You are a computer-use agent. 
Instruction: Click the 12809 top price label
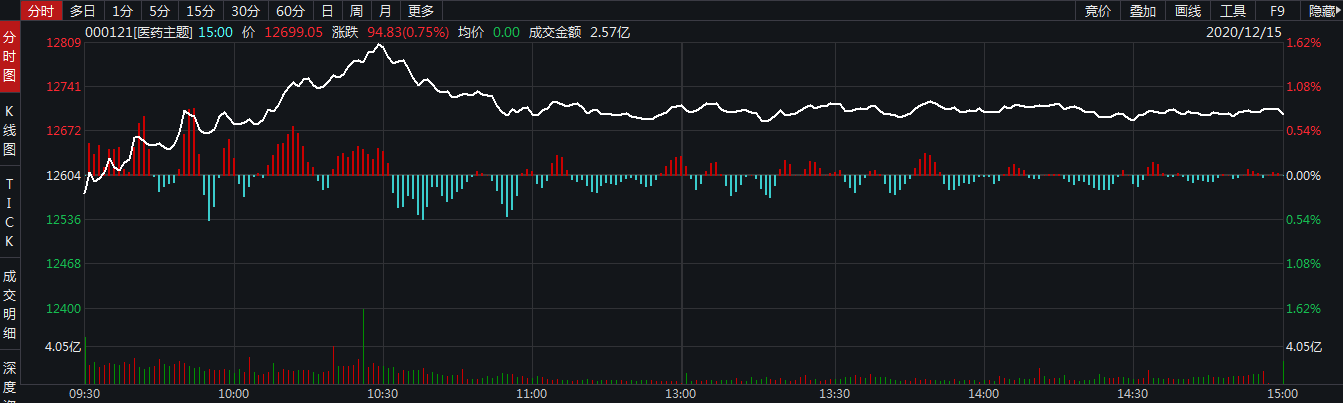point(64,44)
